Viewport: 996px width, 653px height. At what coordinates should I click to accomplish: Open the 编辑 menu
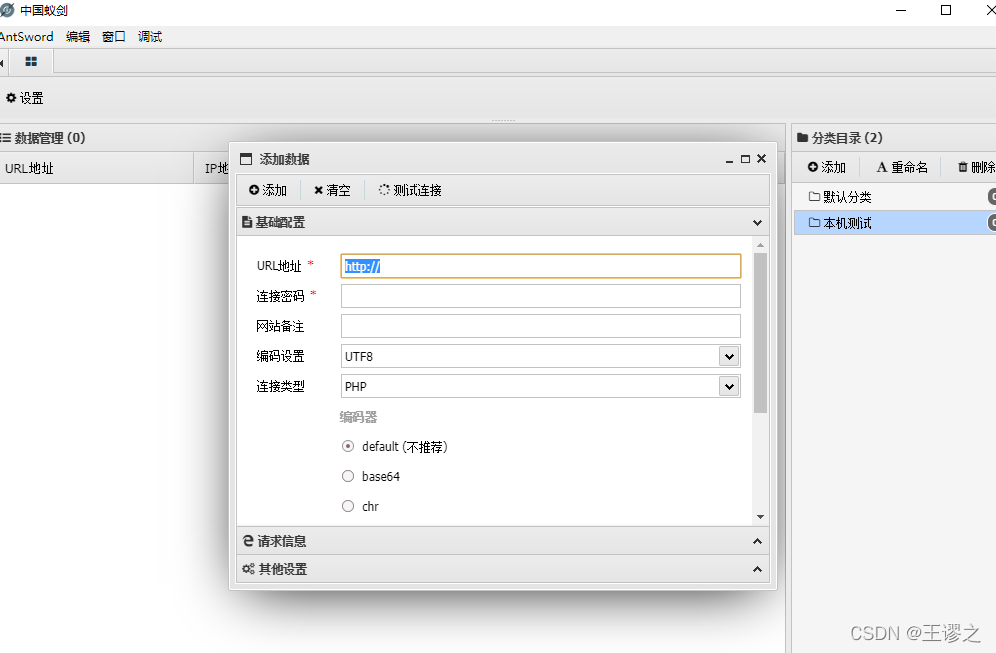[x=78, y=37]
